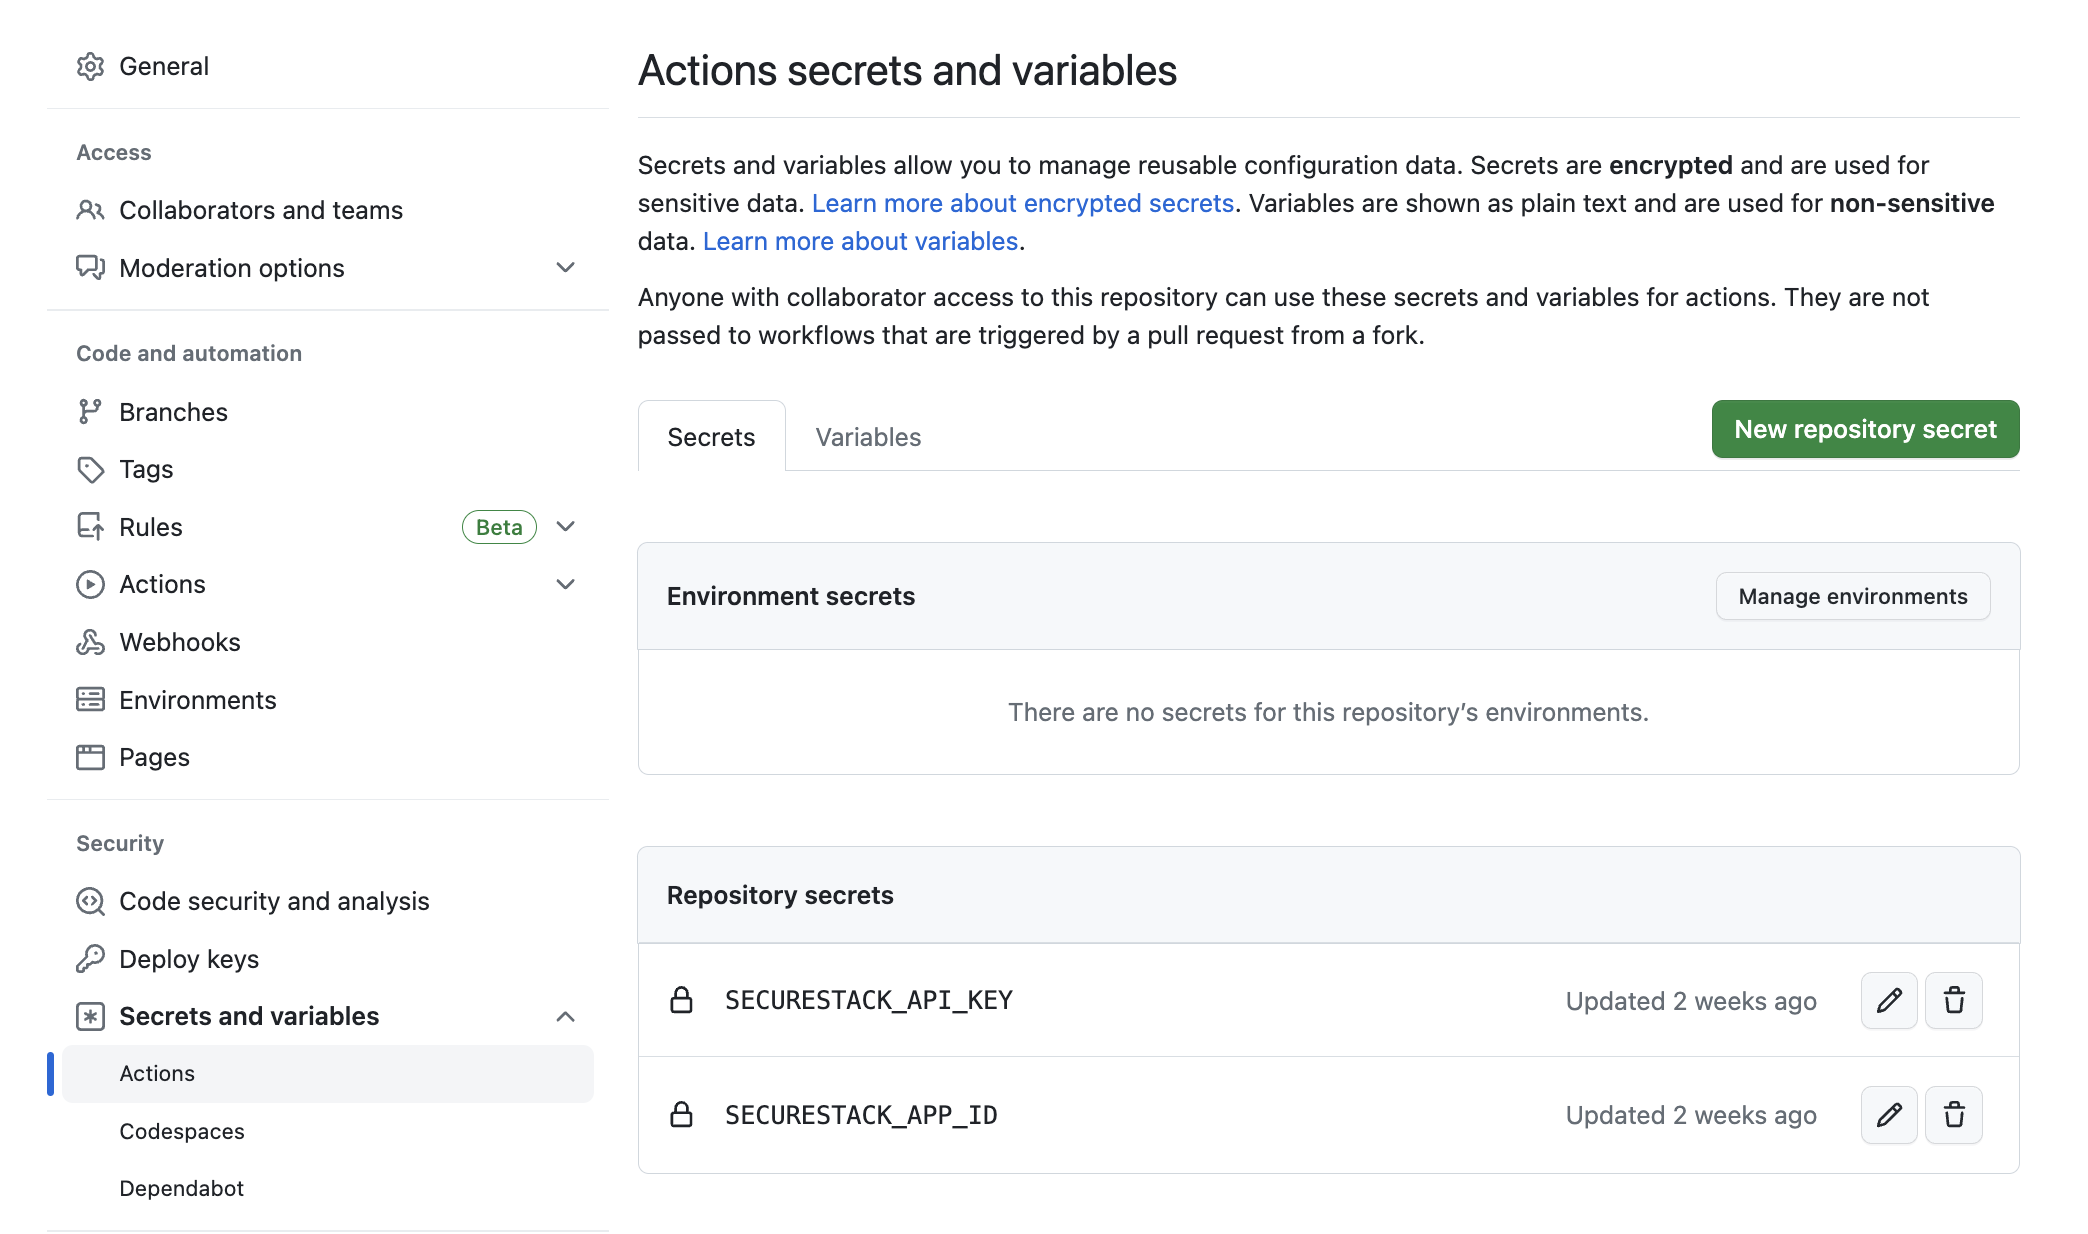The height and width of the screenshot is (1234, 2088).
Task: Switch to the Variables tab
Action: click(x=868, y=437)
